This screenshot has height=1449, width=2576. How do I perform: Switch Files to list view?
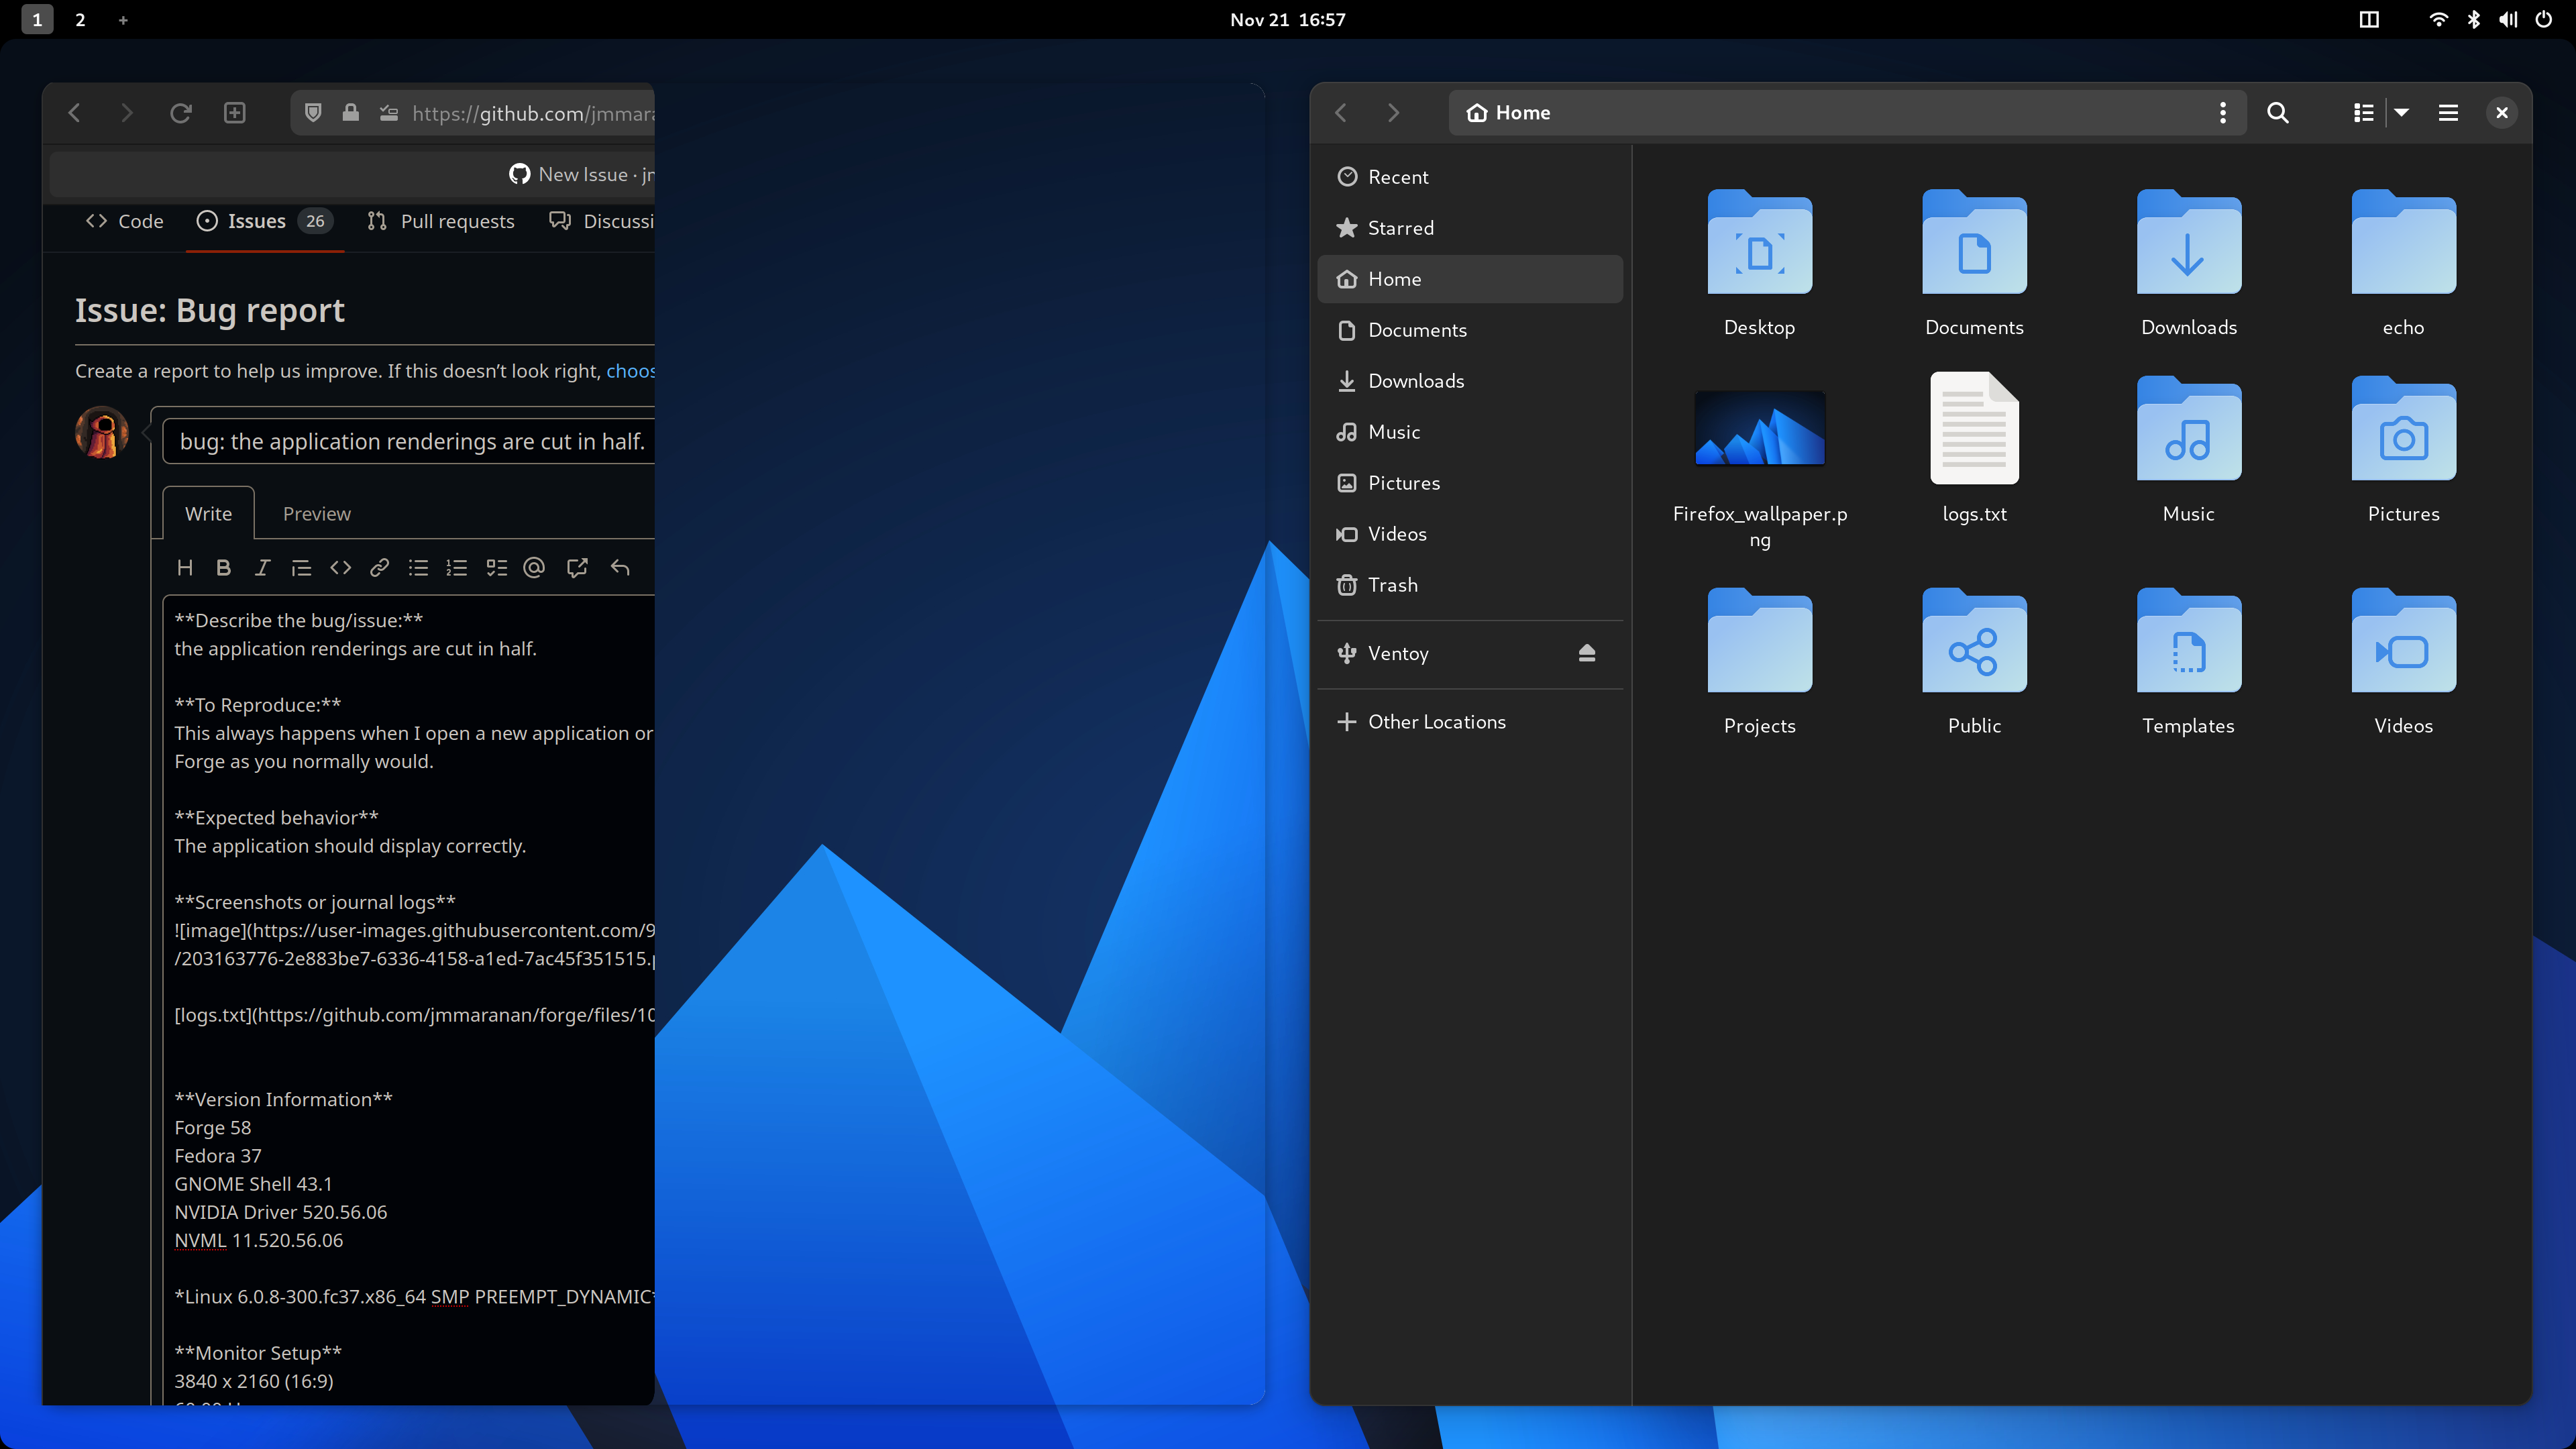[2363, 112]
